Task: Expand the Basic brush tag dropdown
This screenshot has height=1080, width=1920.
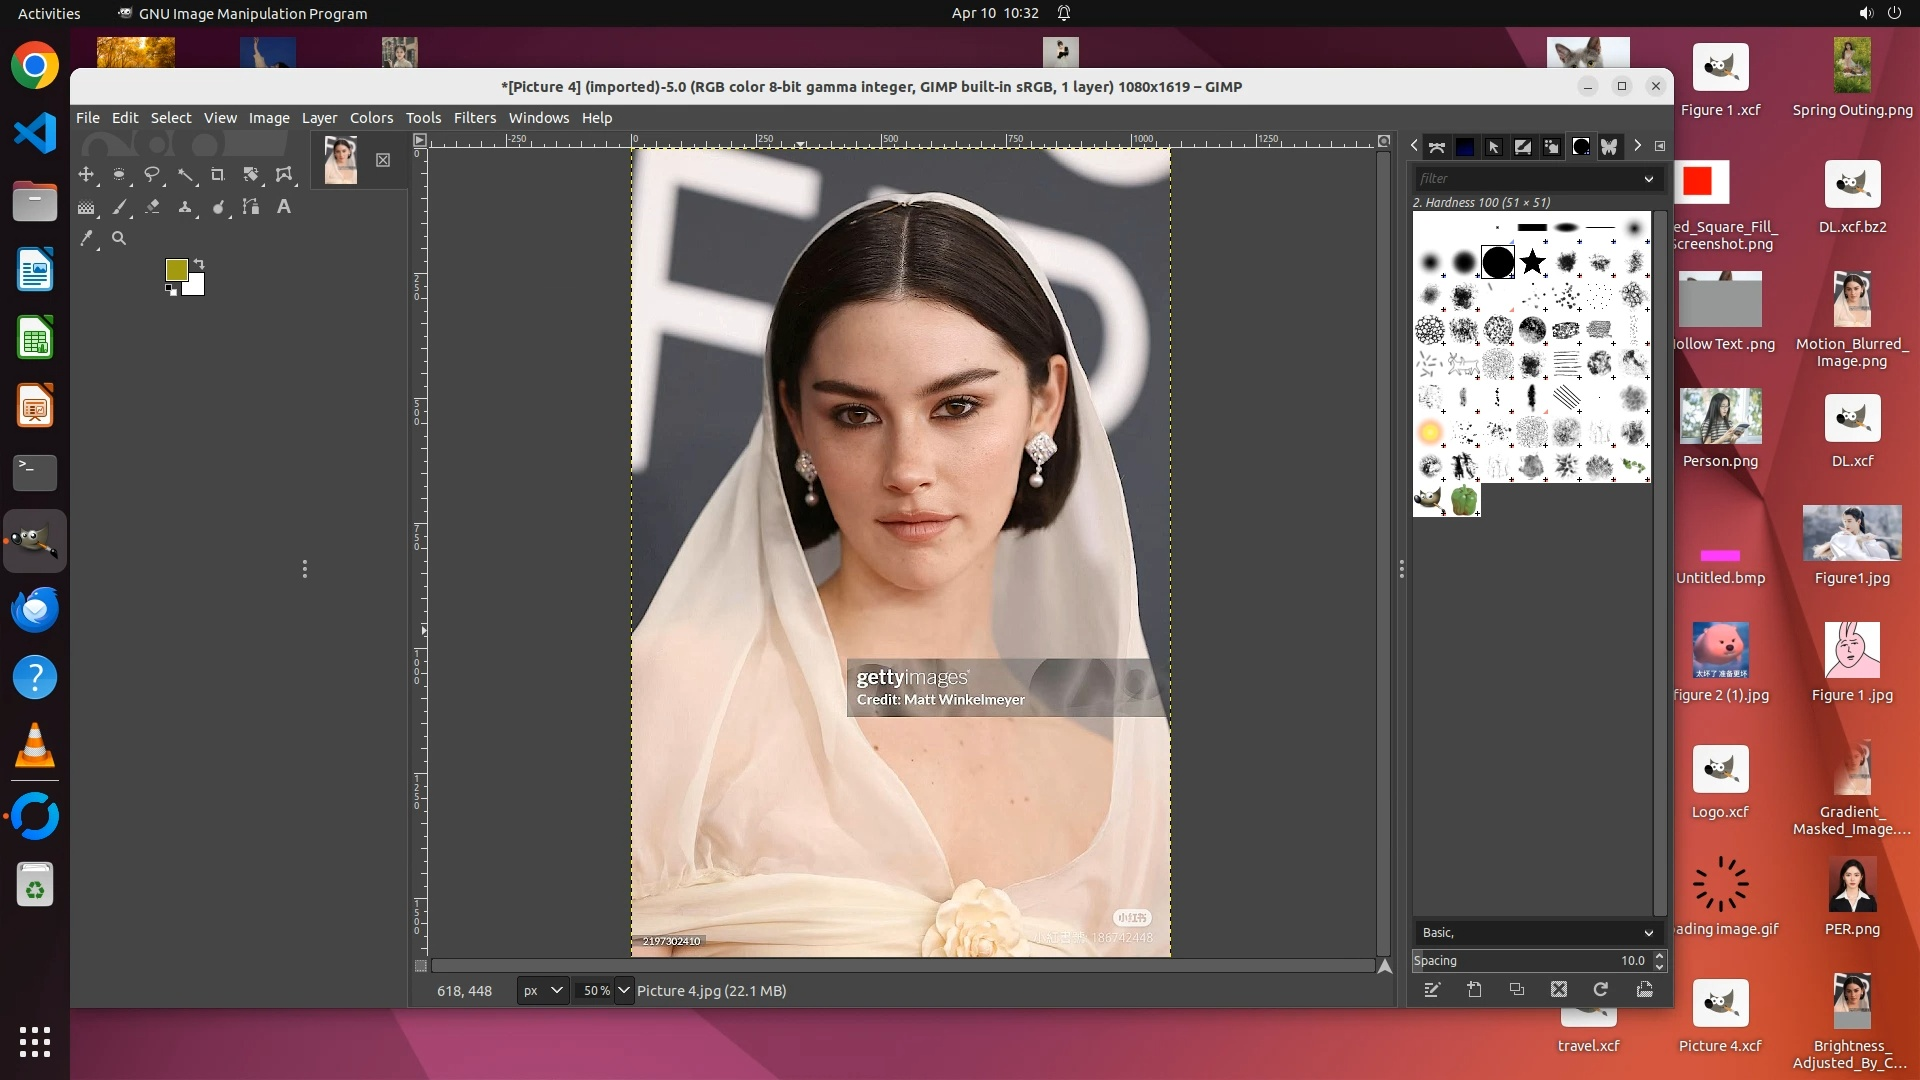Action: click(x=1648, y=933)
